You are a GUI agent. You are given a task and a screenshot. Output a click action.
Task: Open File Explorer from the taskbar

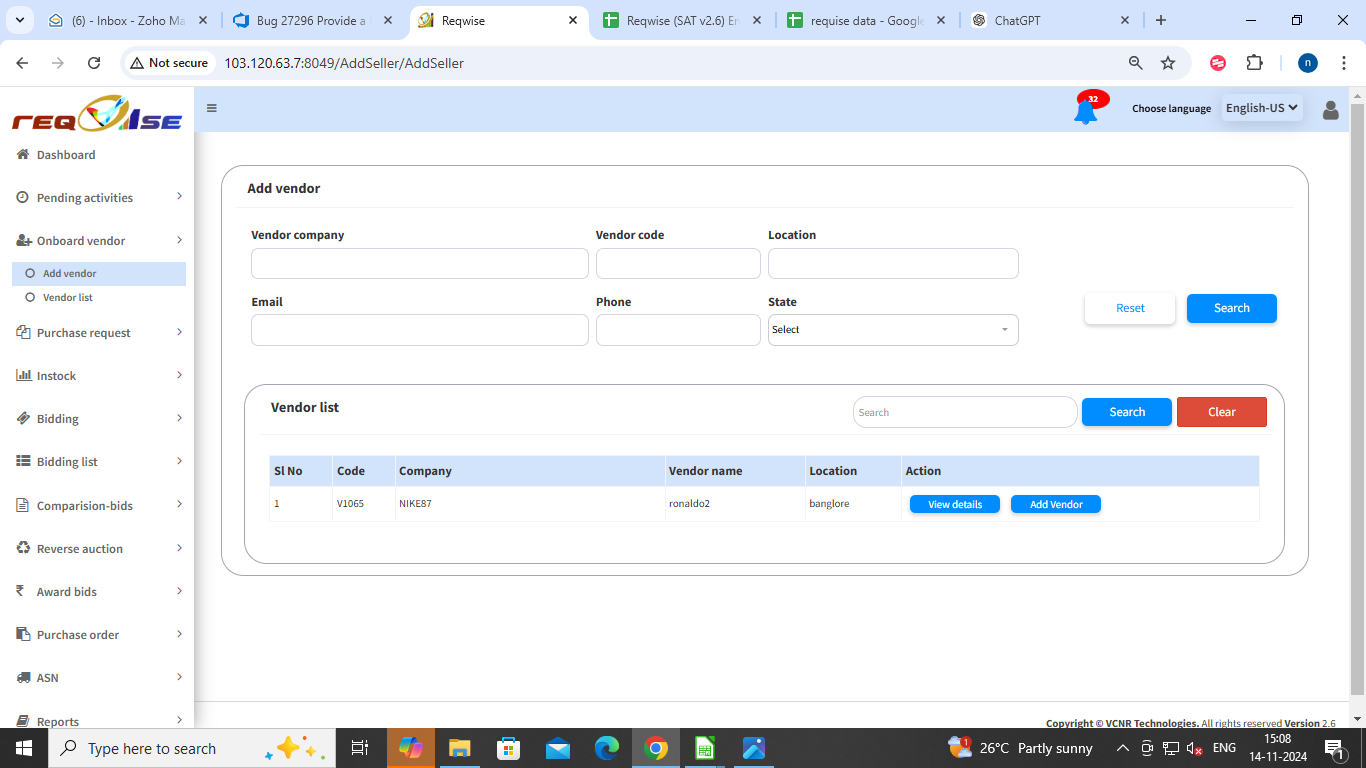(459, 748)
